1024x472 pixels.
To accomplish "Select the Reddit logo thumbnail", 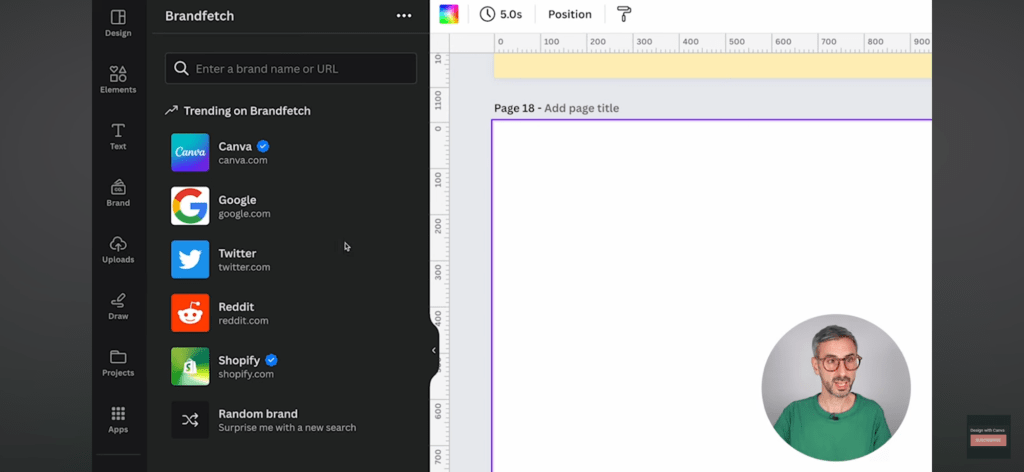I will point(190,313).
